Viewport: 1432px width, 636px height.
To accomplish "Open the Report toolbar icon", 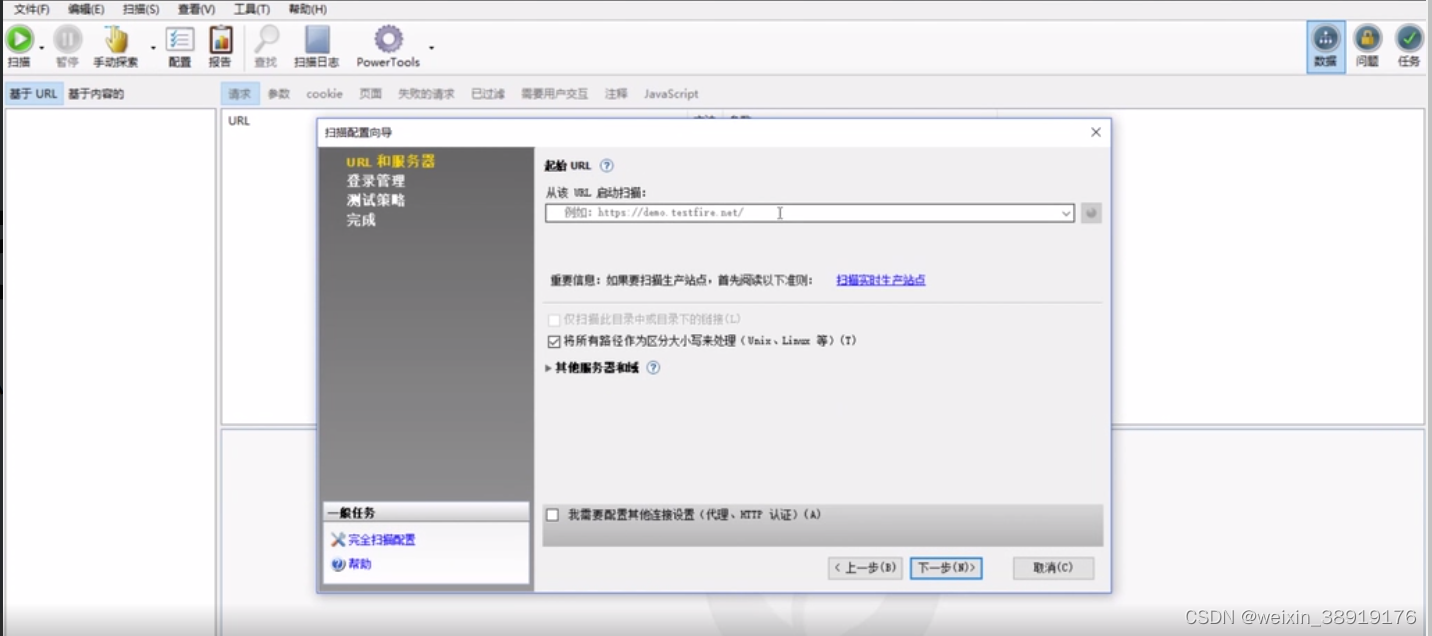I will 220,40.
